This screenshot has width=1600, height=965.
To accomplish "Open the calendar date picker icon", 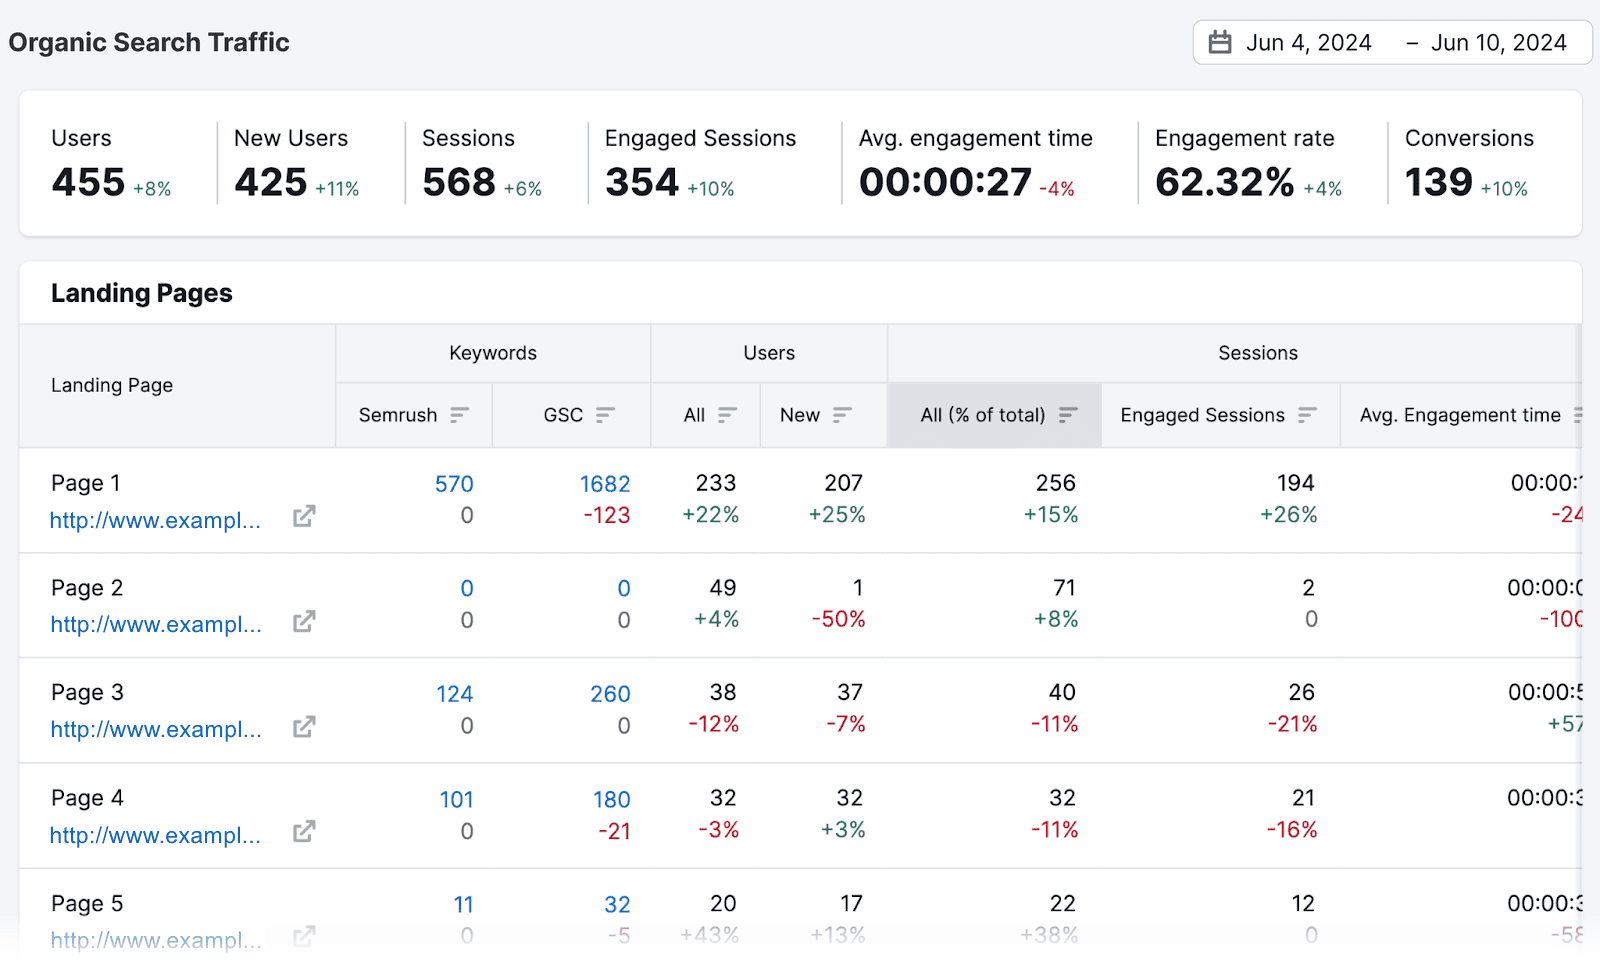I will click(x=1220, y=42).
